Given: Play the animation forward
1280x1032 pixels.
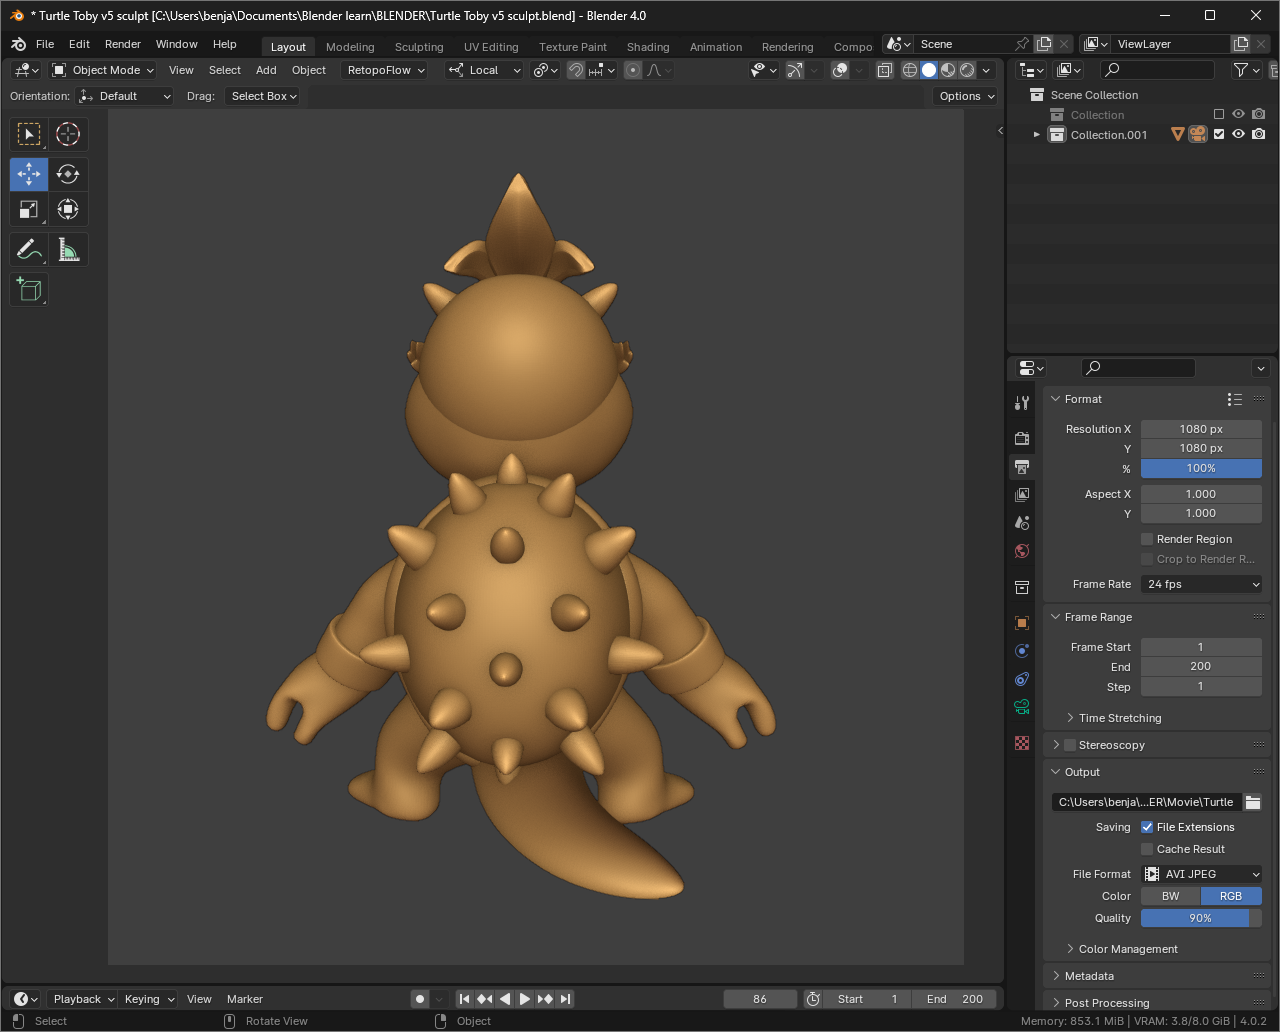Looking at the screenshot, I should click(524, 999).
